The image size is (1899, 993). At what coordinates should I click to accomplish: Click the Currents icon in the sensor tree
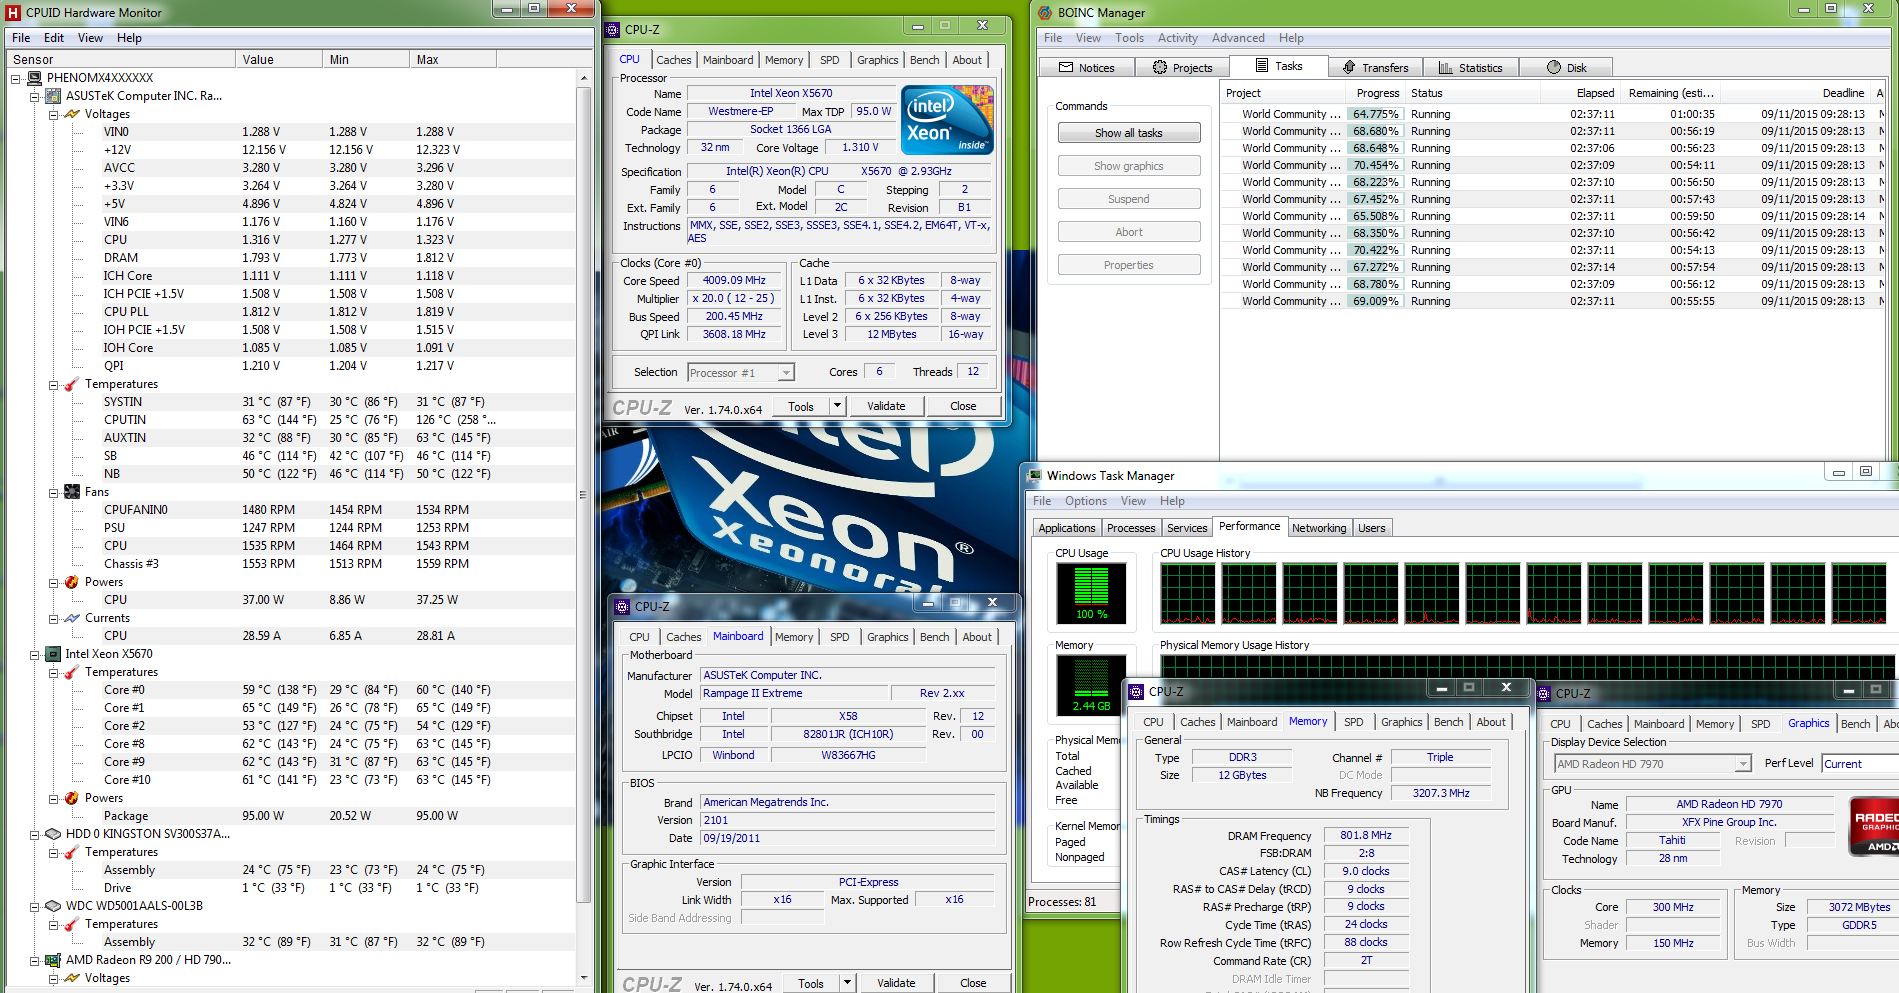72,618
